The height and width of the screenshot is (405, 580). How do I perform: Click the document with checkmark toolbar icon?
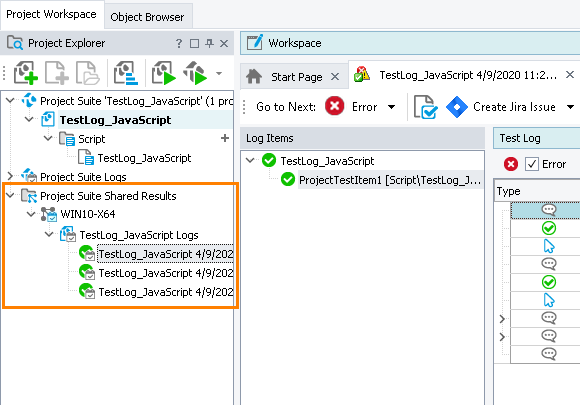(425, 107)
